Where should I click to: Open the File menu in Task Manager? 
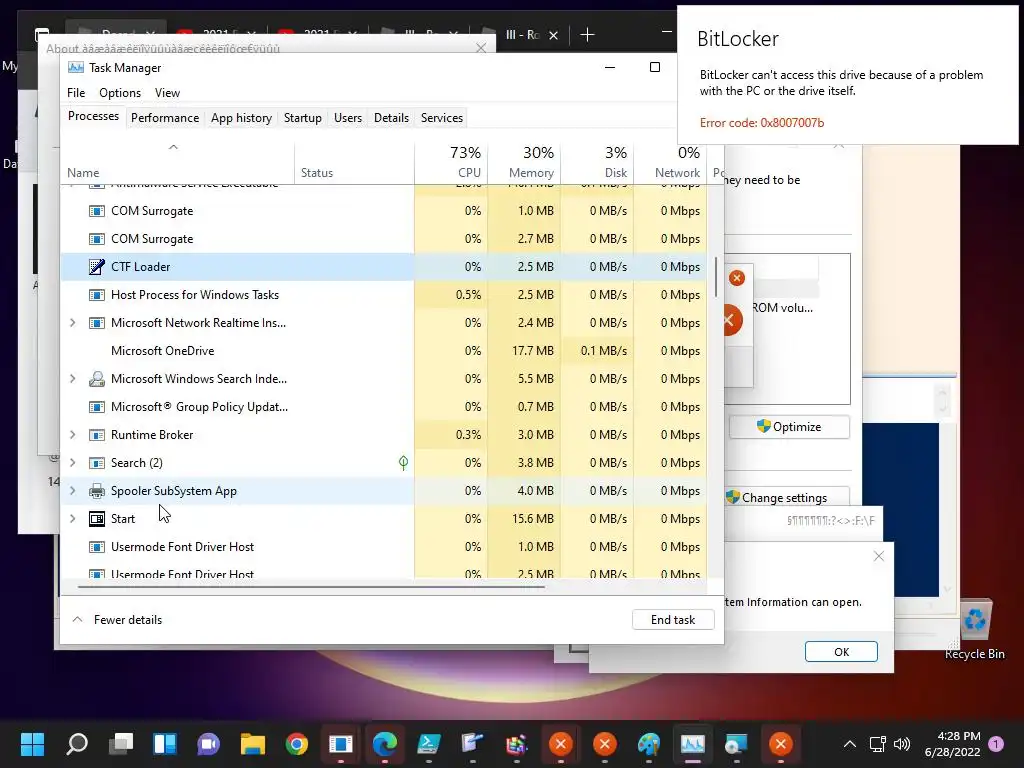pyautogui.click(x=76, y=93)
